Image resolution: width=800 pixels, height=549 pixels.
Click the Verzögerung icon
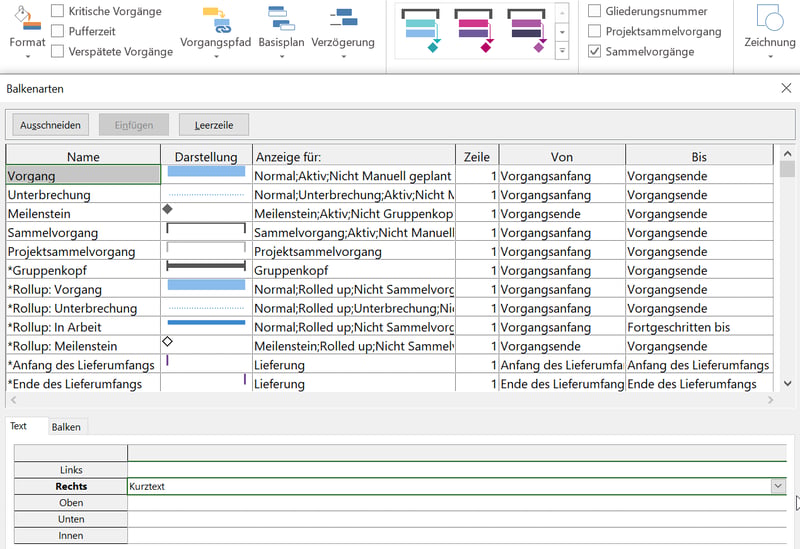tap(343, 19)
